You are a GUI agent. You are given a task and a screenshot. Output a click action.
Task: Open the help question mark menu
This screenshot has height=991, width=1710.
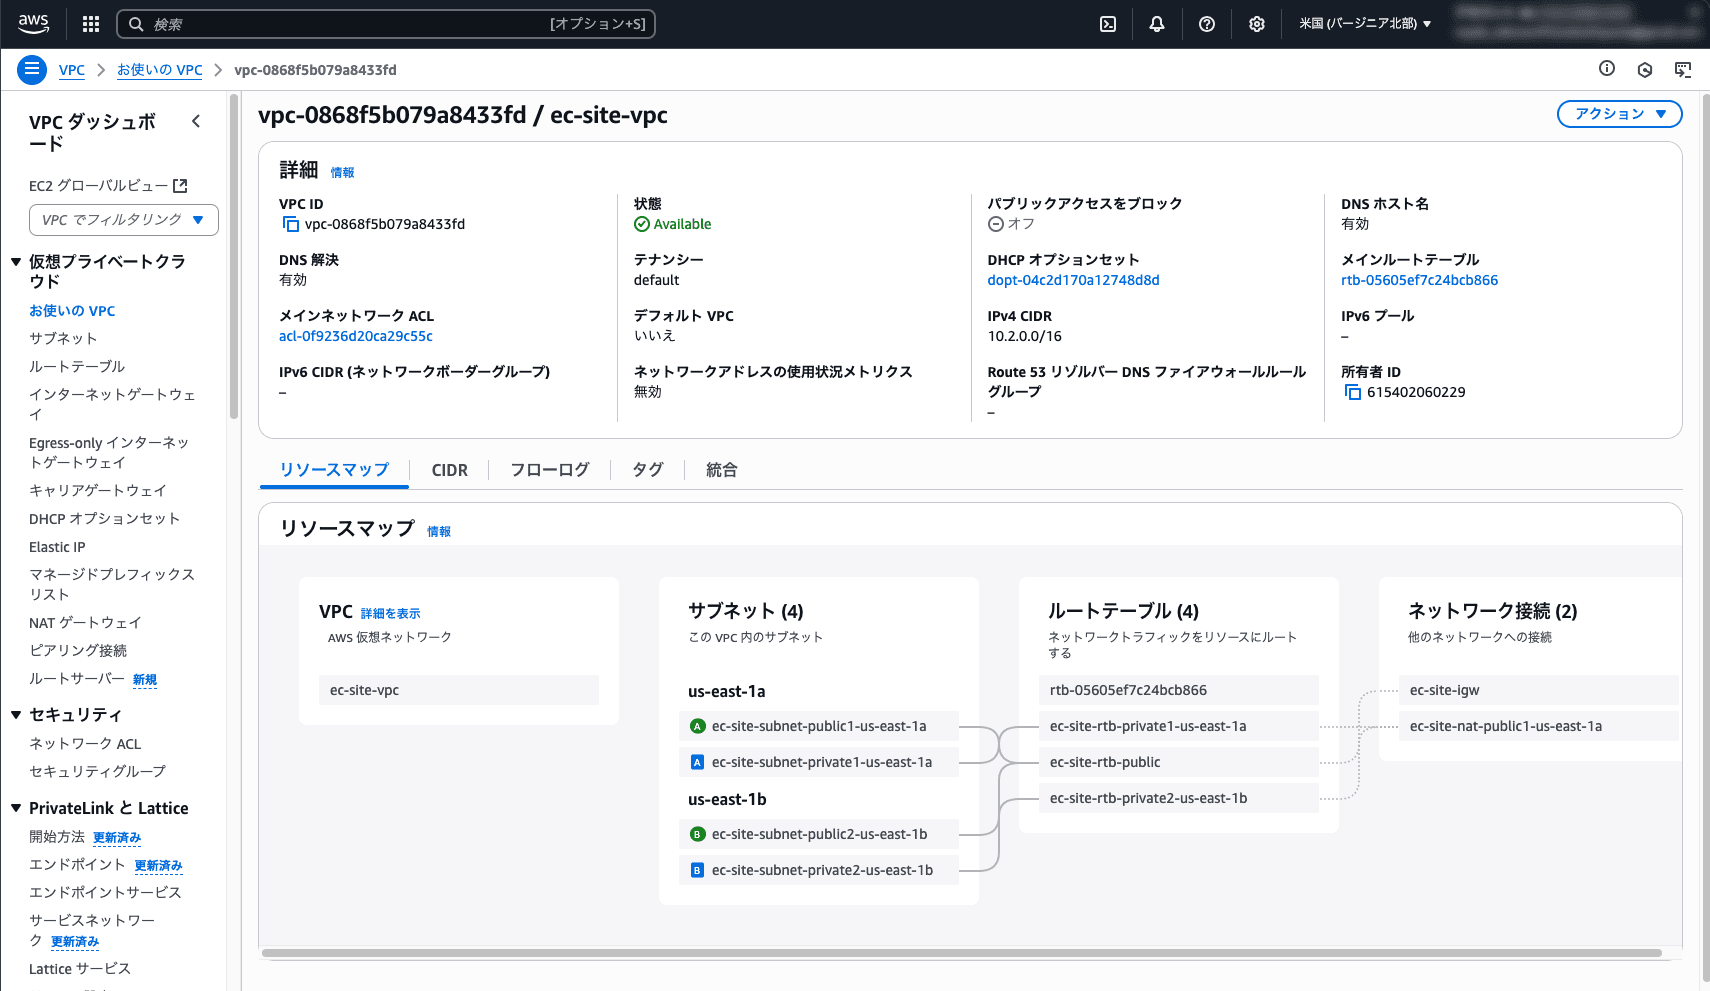point(1207,24)
